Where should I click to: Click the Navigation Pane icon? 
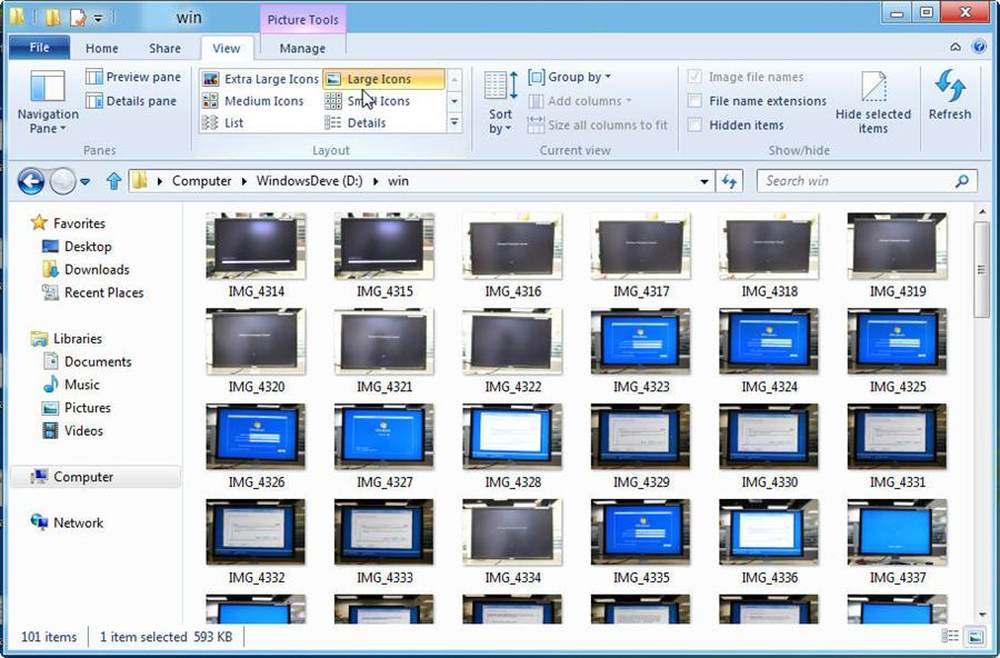47,88
